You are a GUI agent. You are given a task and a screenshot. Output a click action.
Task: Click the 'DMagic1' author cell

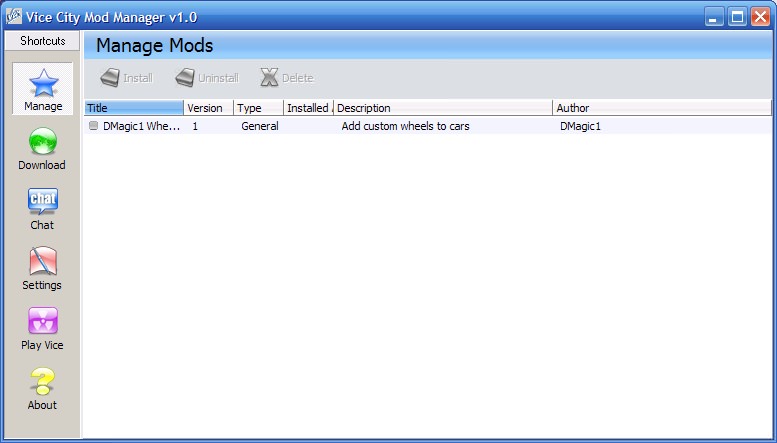coord(580,126)
